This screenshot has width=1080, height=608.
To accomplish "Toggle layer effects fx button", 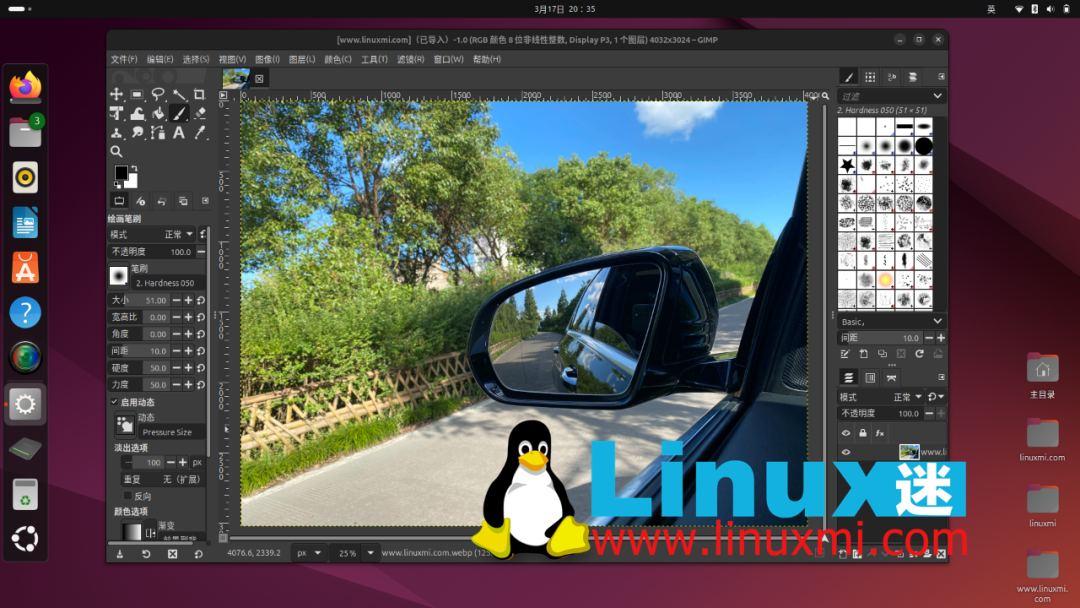I will coord(880,433).
